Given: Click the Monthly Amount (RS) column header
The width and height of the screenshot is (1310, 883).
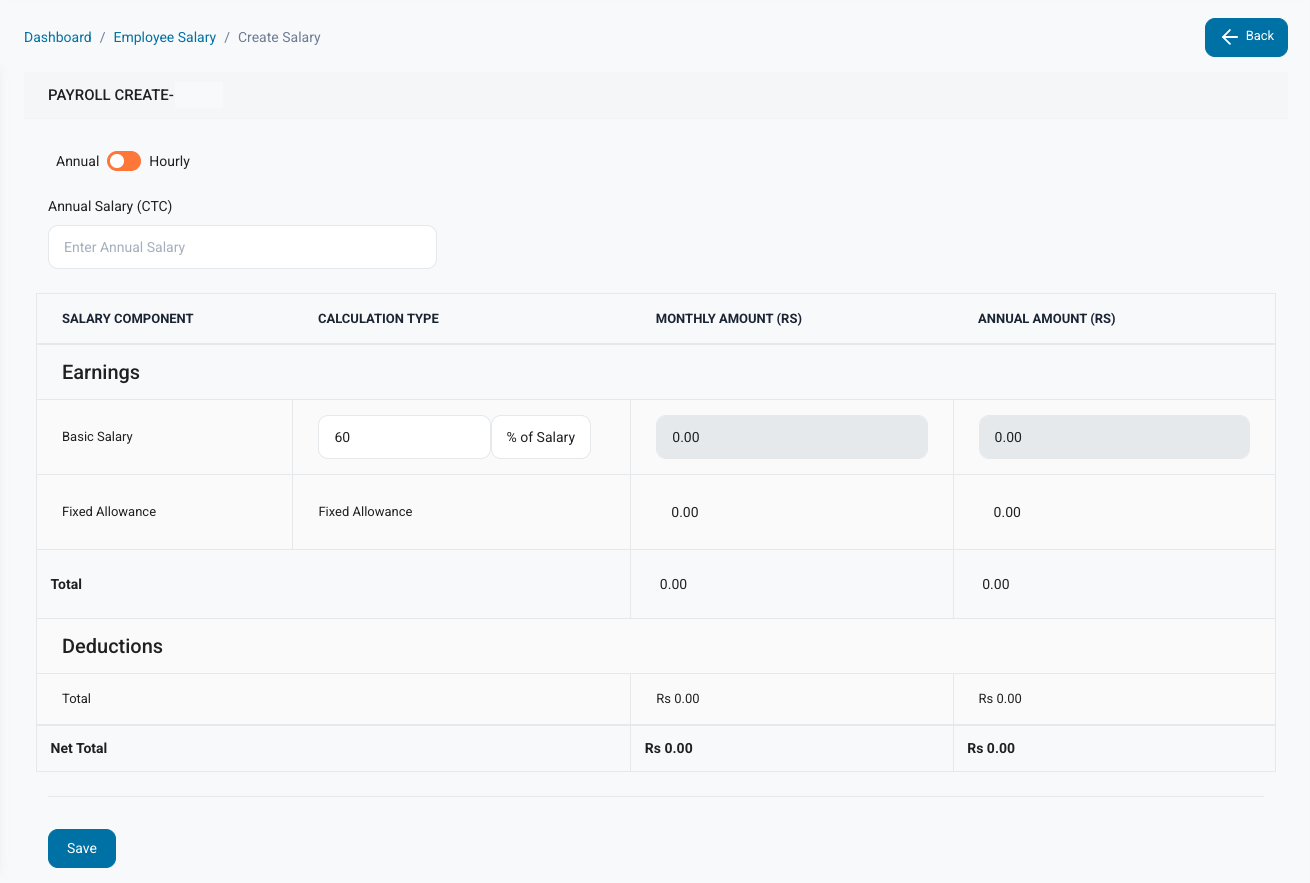Looking at the screenshot, I should 728,319.
